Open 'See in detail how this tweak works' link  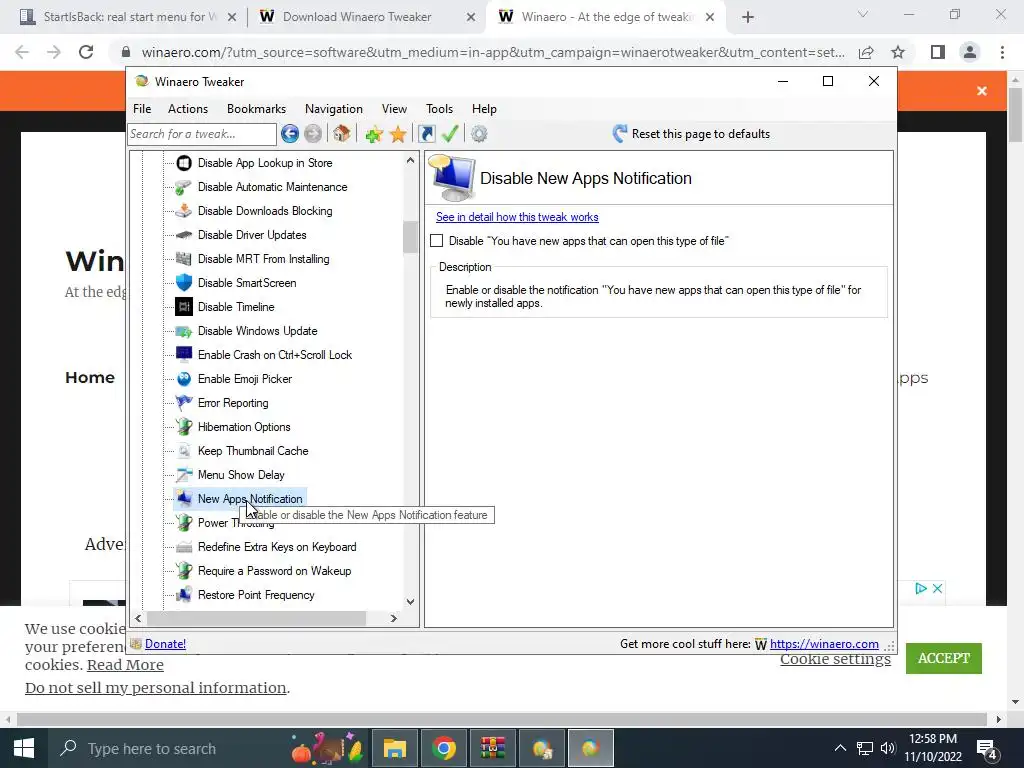(517, 217)
